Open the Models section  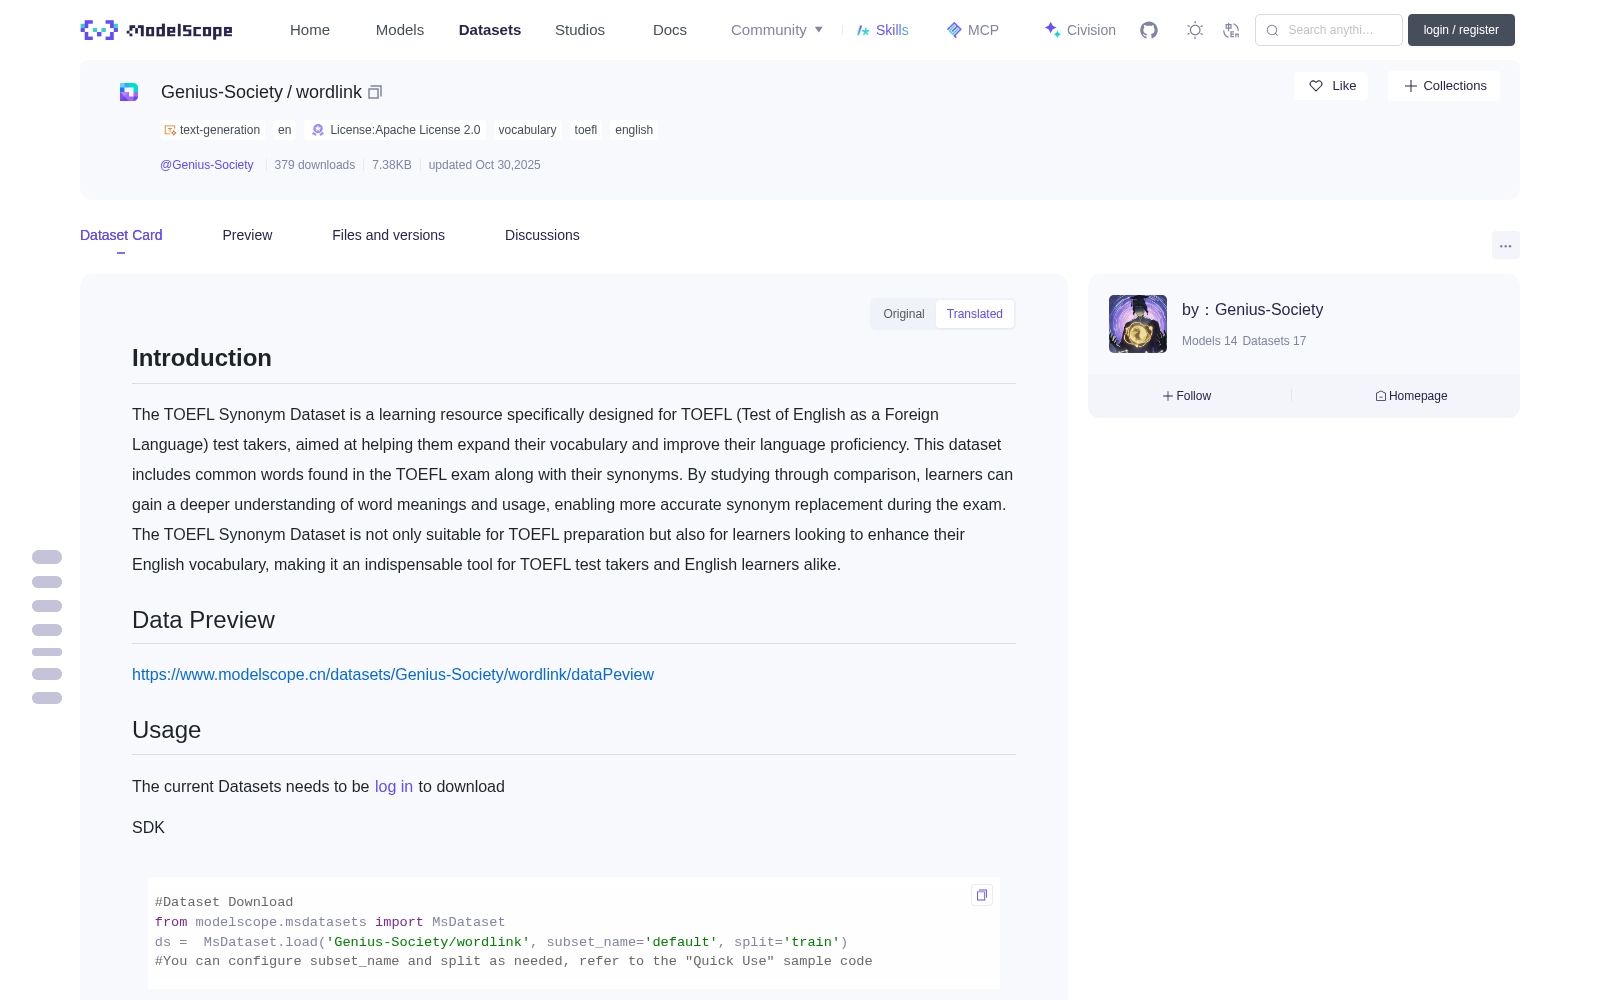(x=400, y=30)
